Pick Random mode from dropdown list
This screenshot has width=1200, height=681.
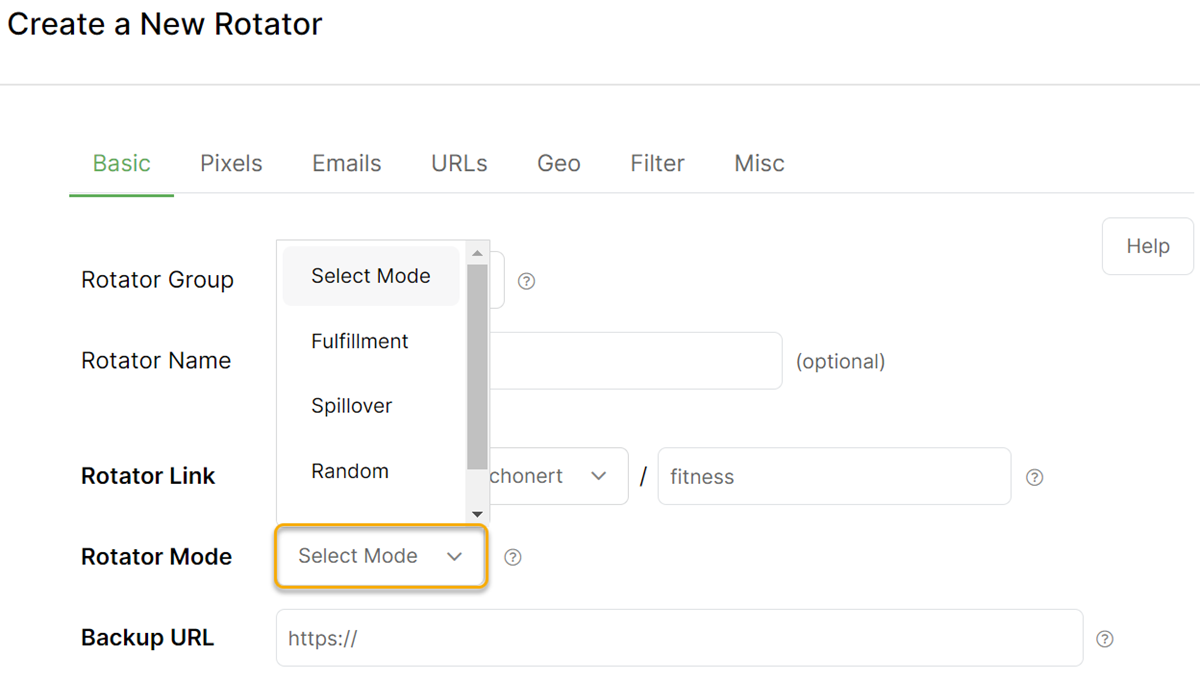[350, 471]
